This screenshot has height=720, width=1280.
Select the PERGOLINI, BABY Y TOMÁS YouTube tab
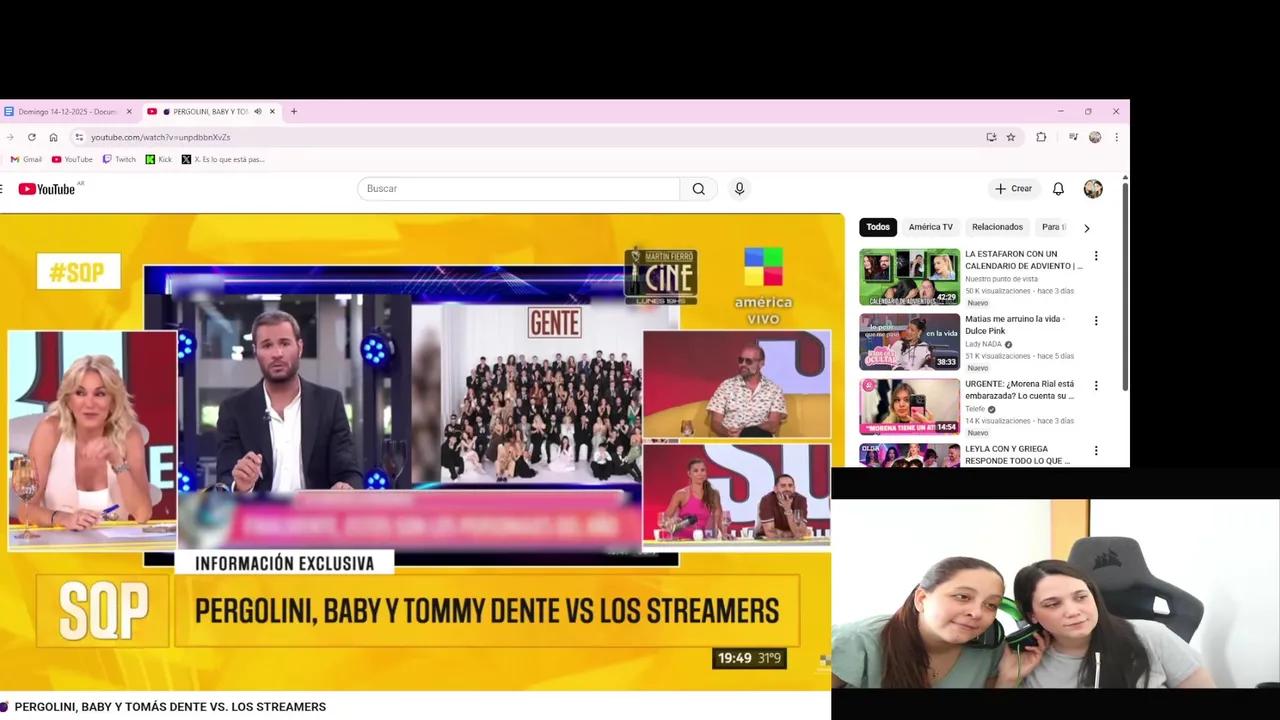(x=210, y=111)
